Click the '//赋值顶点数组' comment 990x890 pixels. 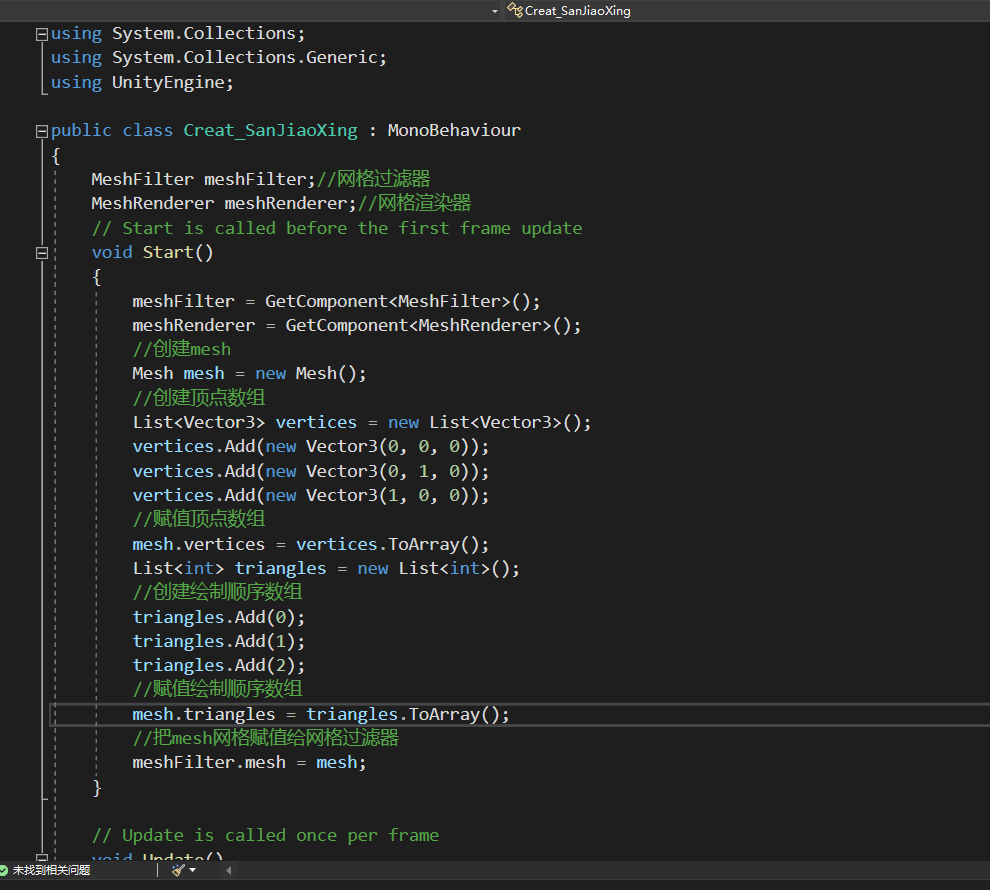click(x=199, y=519)
